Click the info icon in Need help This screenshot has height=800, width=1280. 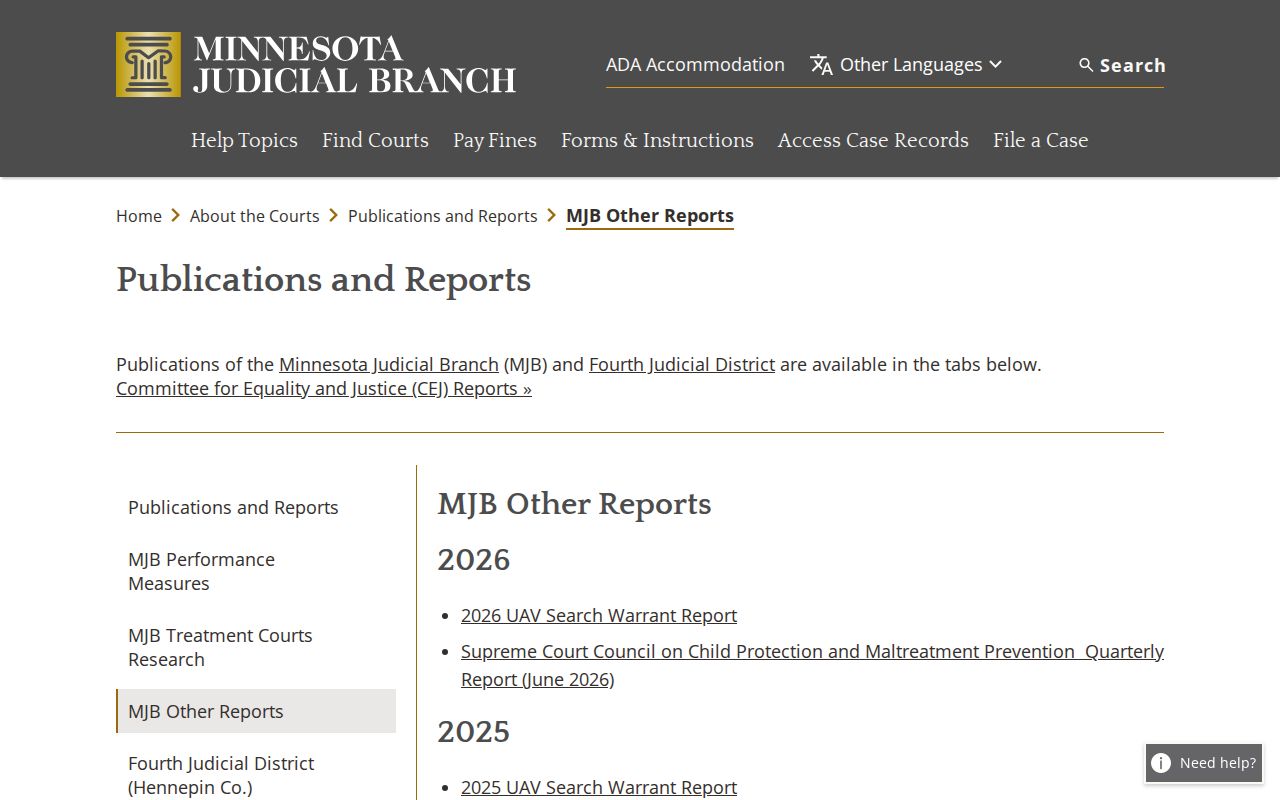tap(1161, 763)
